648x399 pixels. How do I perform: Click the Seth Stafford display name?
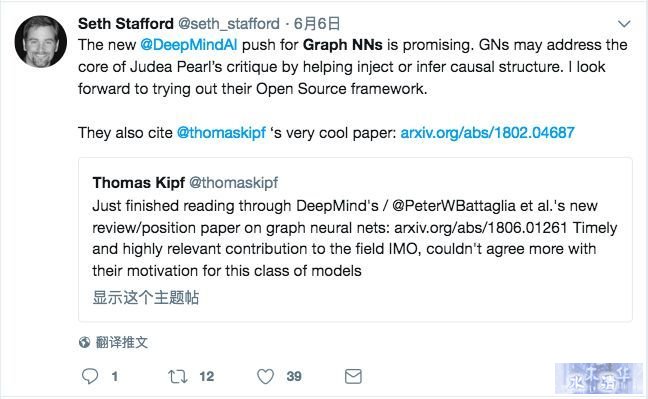[126, 24]
